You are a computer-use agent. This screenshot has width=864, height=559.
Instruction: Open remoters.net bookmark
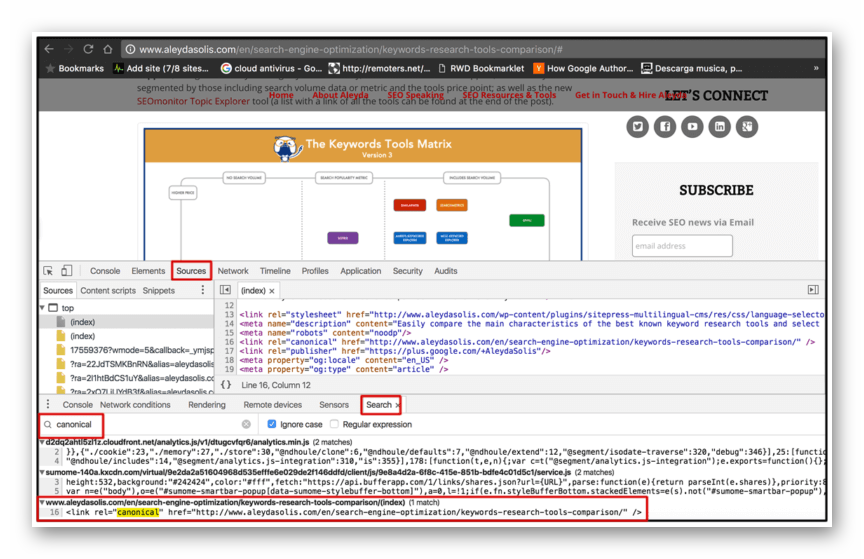380,68
